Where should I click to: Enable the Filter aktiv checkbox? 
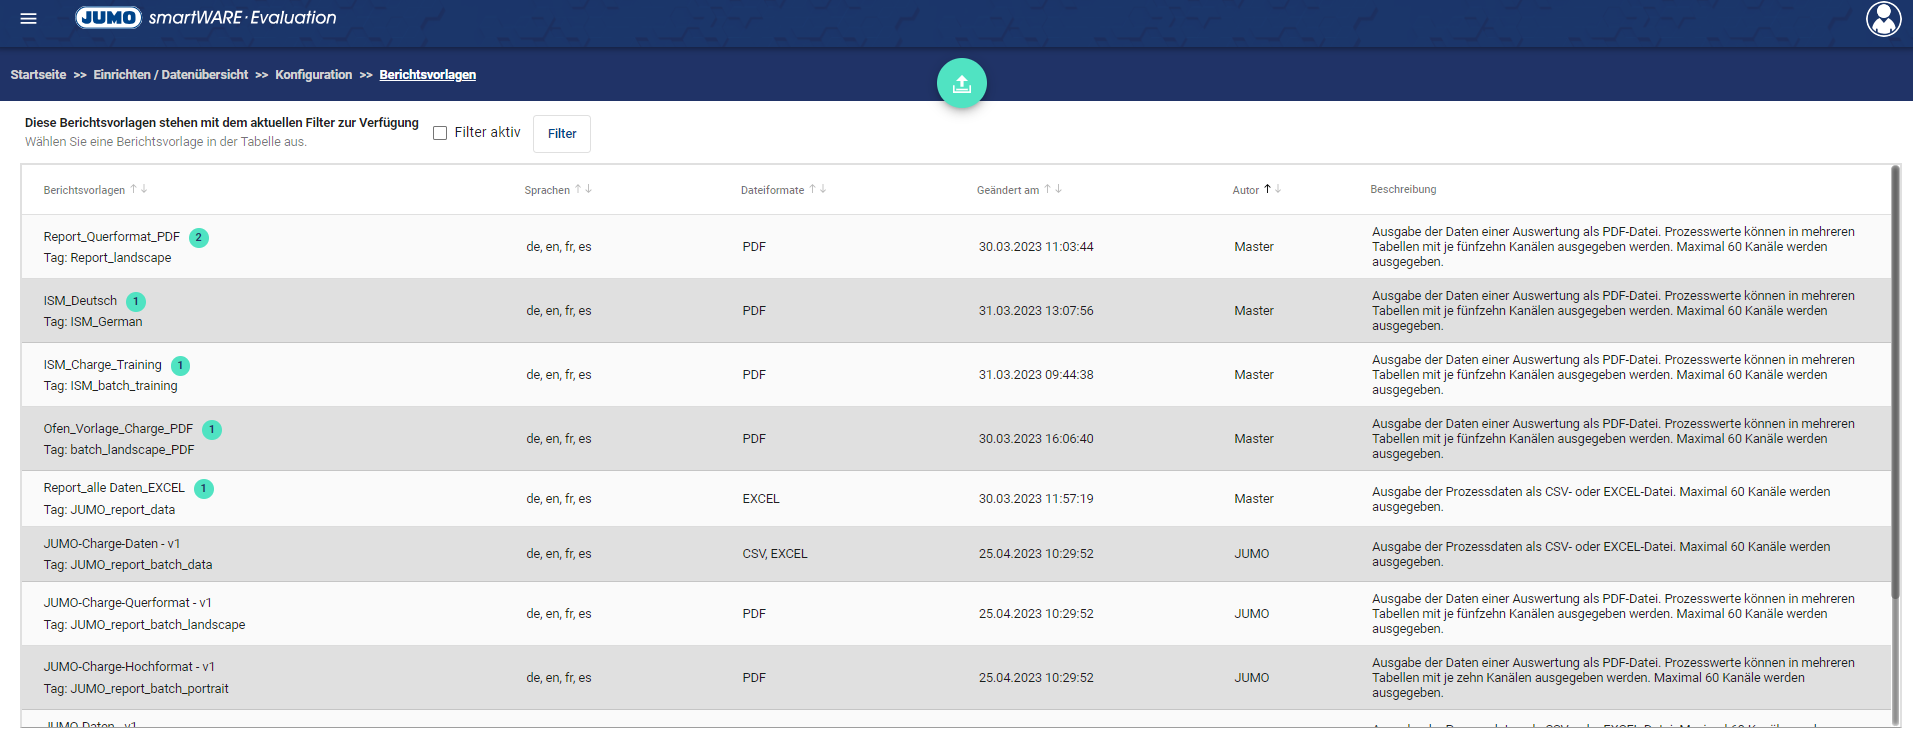click(440, 133)
